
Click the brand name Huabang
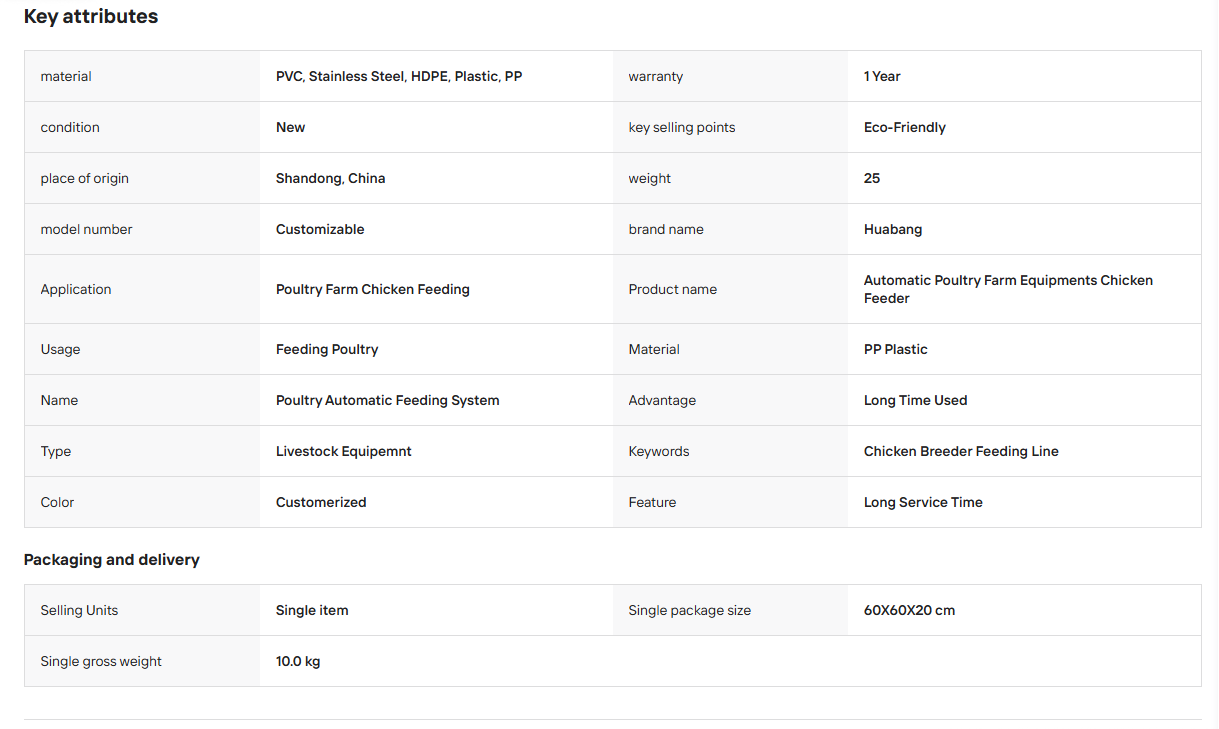click(893, 229)
